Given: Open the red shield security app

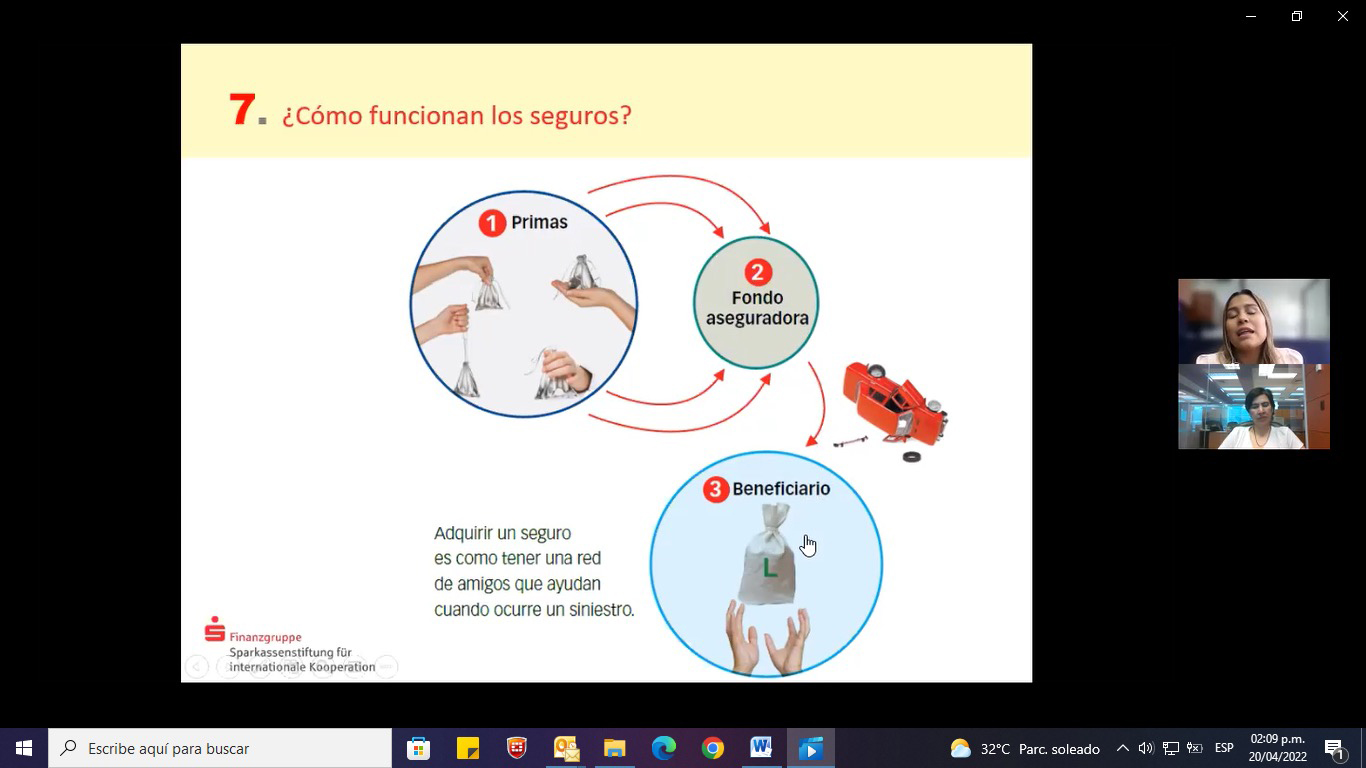Looking at the screenshot, I should coord(517,748).
